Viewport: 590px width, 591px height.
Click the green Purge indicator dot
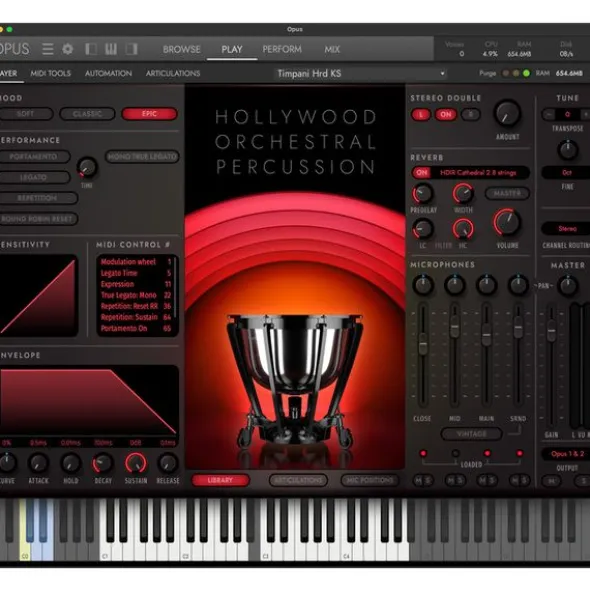click(x=526, y=73)
